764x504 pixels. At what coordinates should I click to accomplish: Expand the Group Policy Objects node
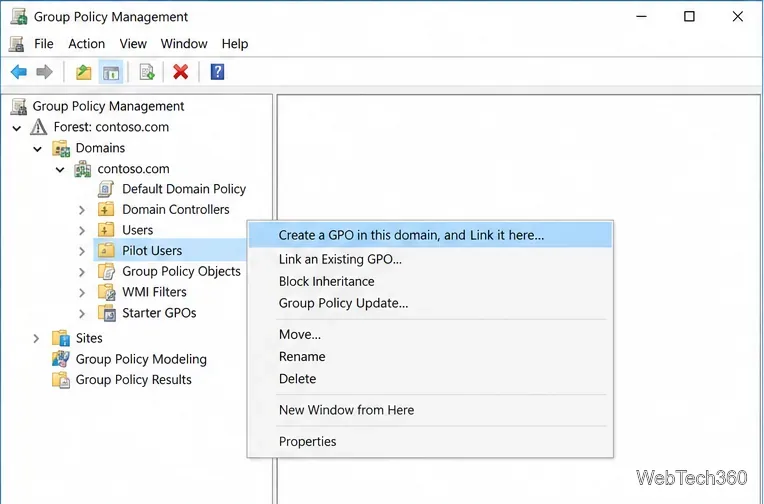pos(82,272)
